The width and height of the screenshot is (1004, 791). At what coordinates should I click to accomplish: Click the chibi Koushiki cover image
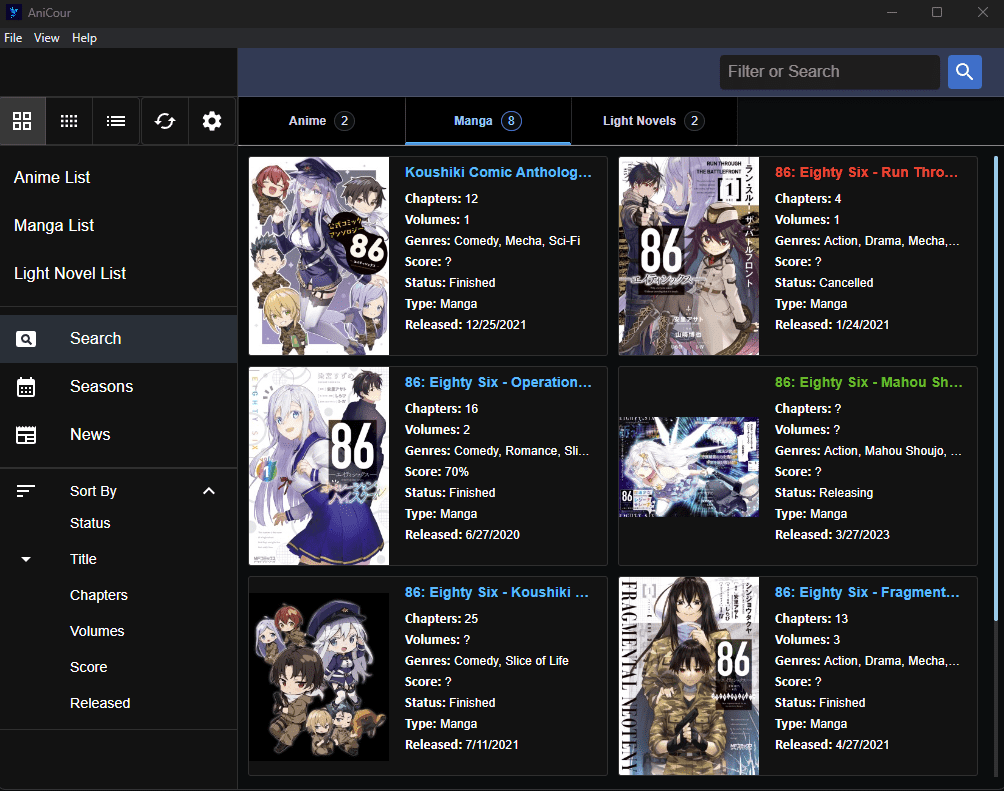click(x=319, y=677)
